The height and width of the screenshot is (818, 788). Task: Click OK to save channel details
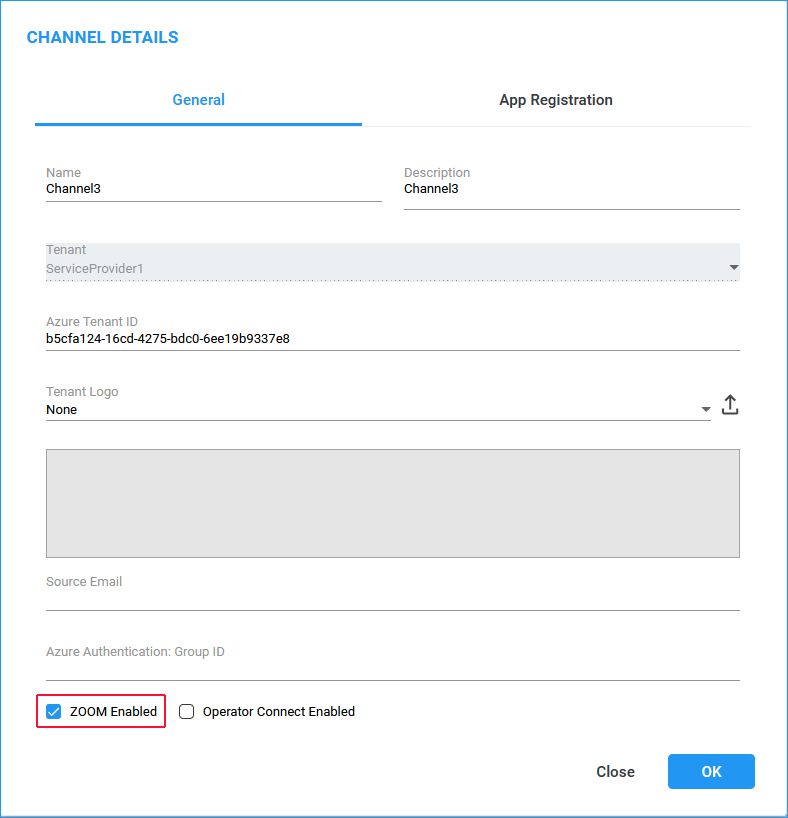coord(711,771)
